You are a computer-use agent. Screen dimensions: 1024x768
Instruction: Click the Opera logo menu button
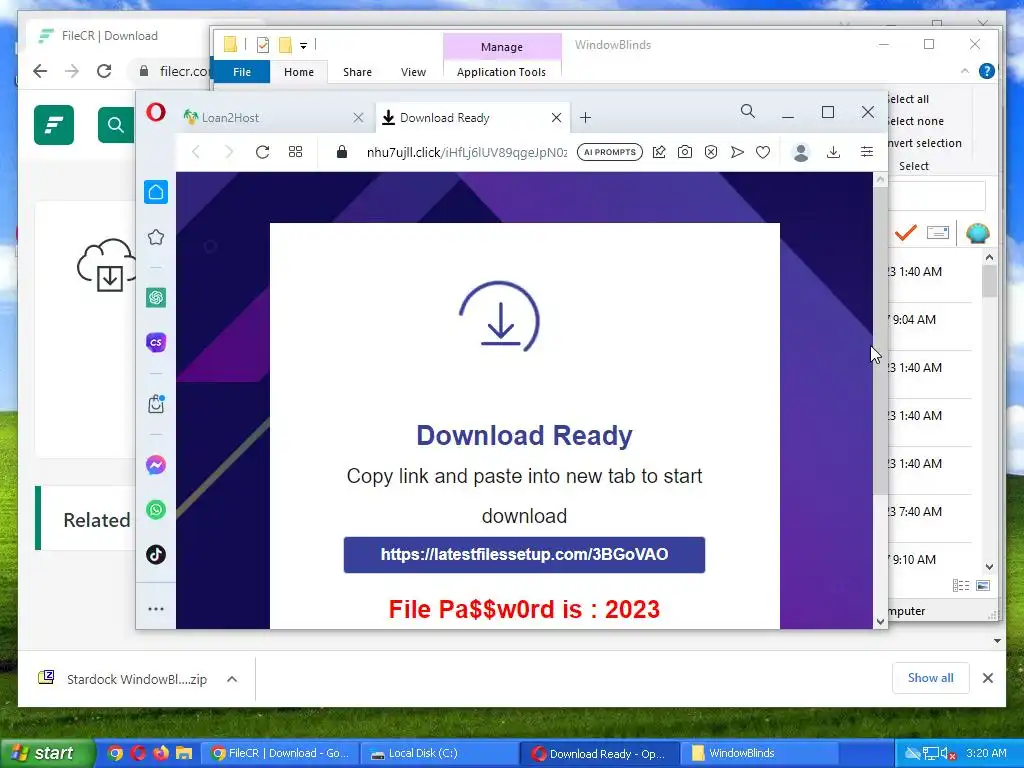tap(155, 112)
